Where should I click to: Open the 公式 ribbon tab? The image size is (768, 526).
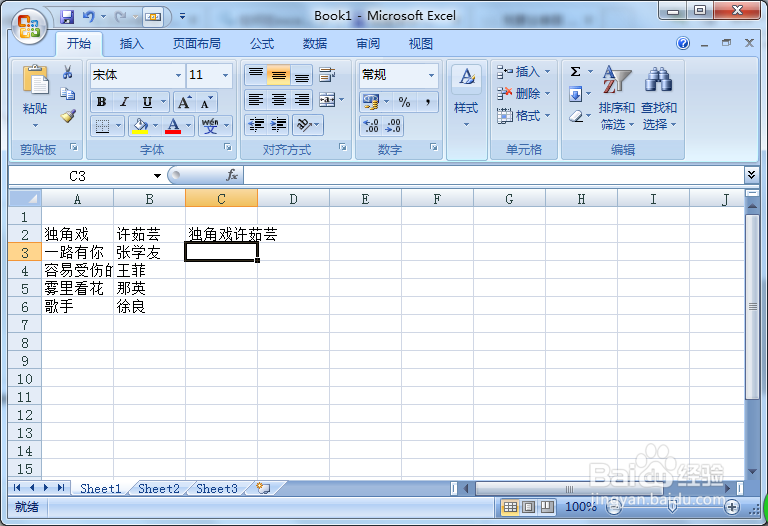pyautogui.click(x=262, y=44)
